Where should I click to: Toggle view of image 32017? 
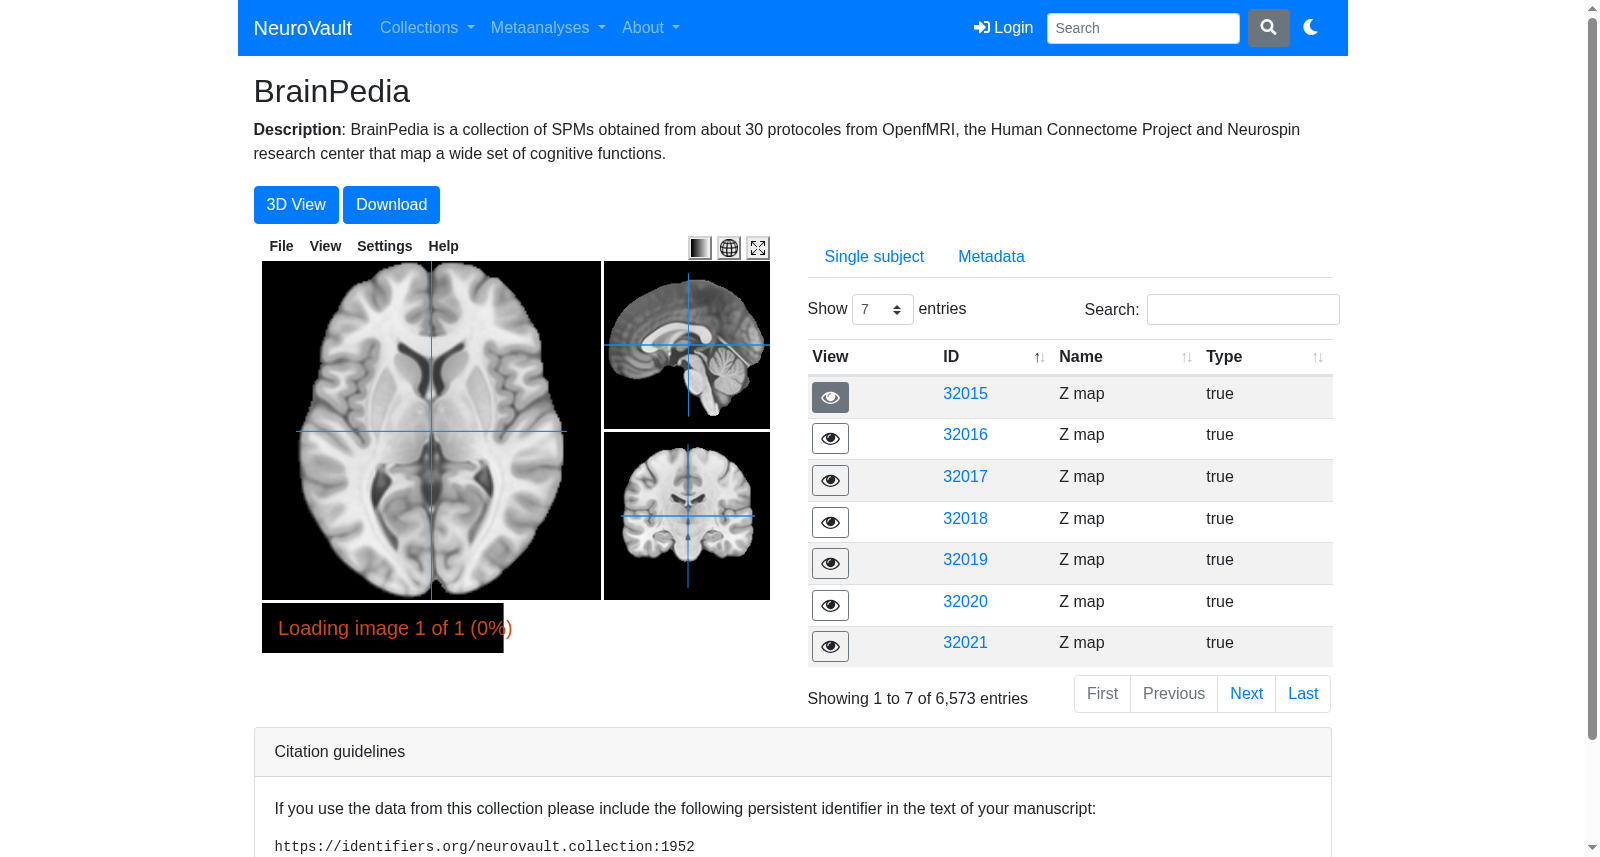(x=830, y=480)
